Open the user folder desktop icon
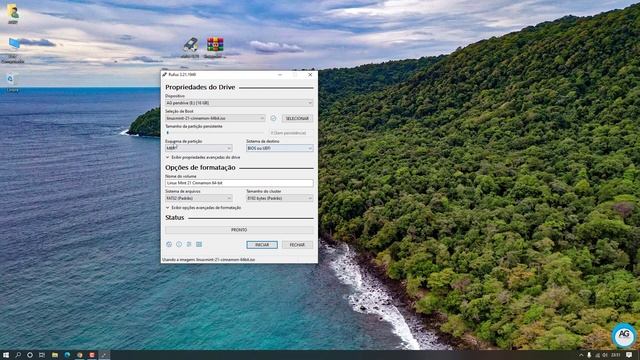This screenshot has width=640, height=360. (x=13, y=13)
